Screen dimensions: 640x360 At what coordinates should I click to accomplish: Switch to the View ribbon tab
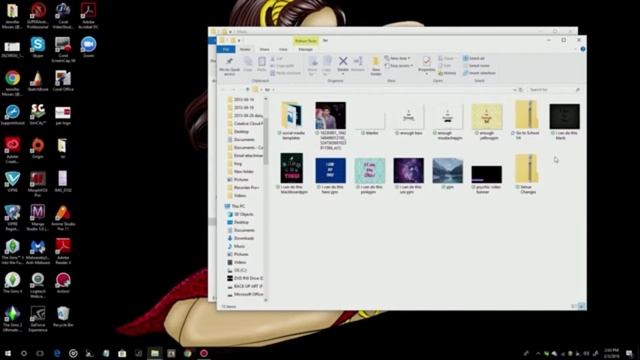[x=283, y=49]
